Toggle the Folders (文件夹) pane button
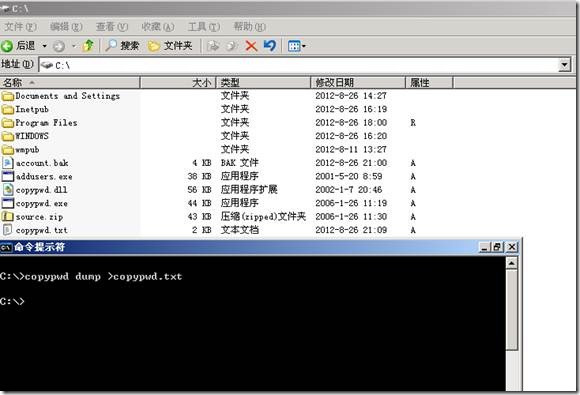The image size is (580, 395). pos(170,46)
